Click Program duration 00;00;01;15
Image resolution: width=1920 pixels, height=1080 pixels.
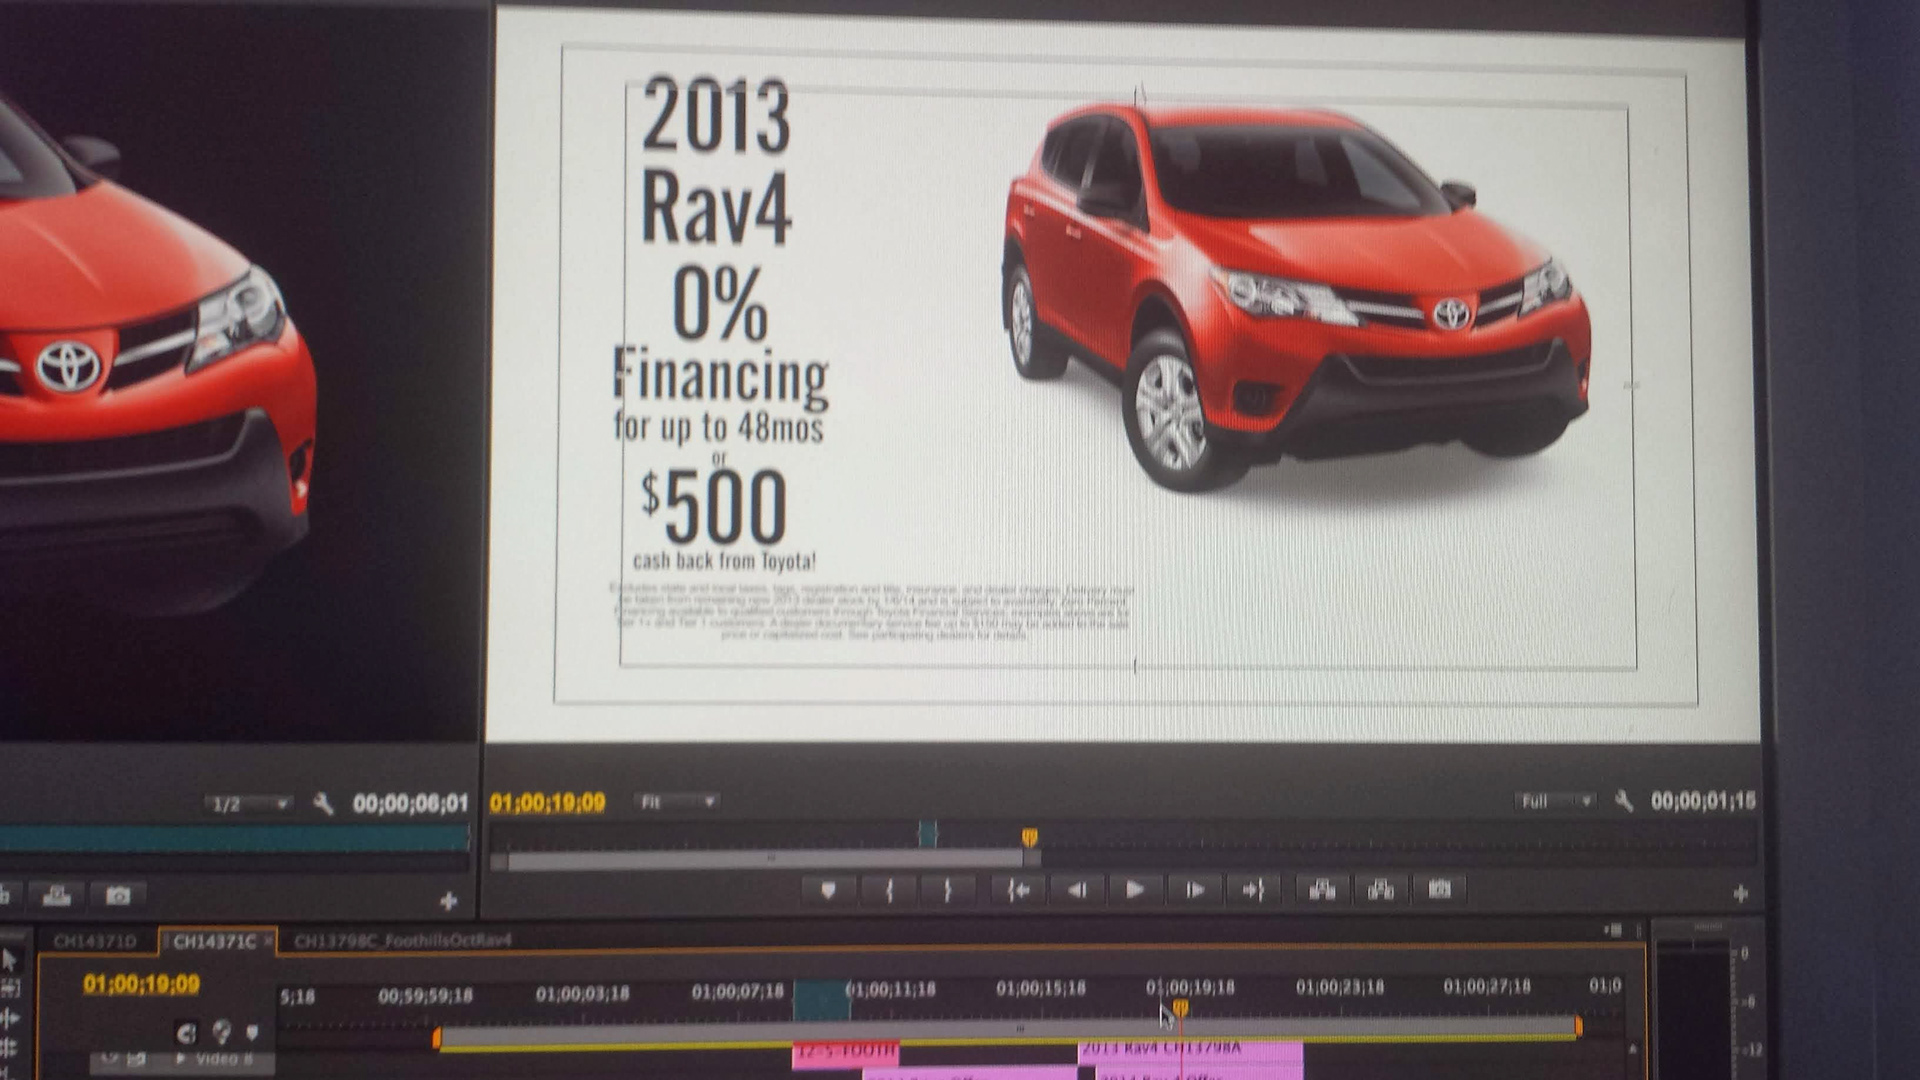pyautogui.click(x=1703, y=800)
